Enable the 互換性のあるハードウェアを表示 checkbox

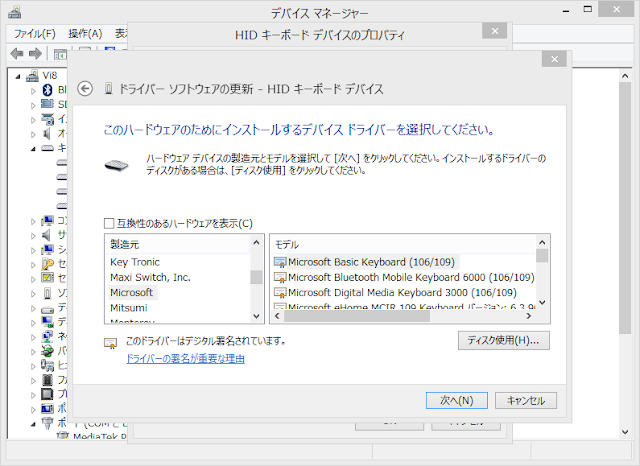point(109,223)
